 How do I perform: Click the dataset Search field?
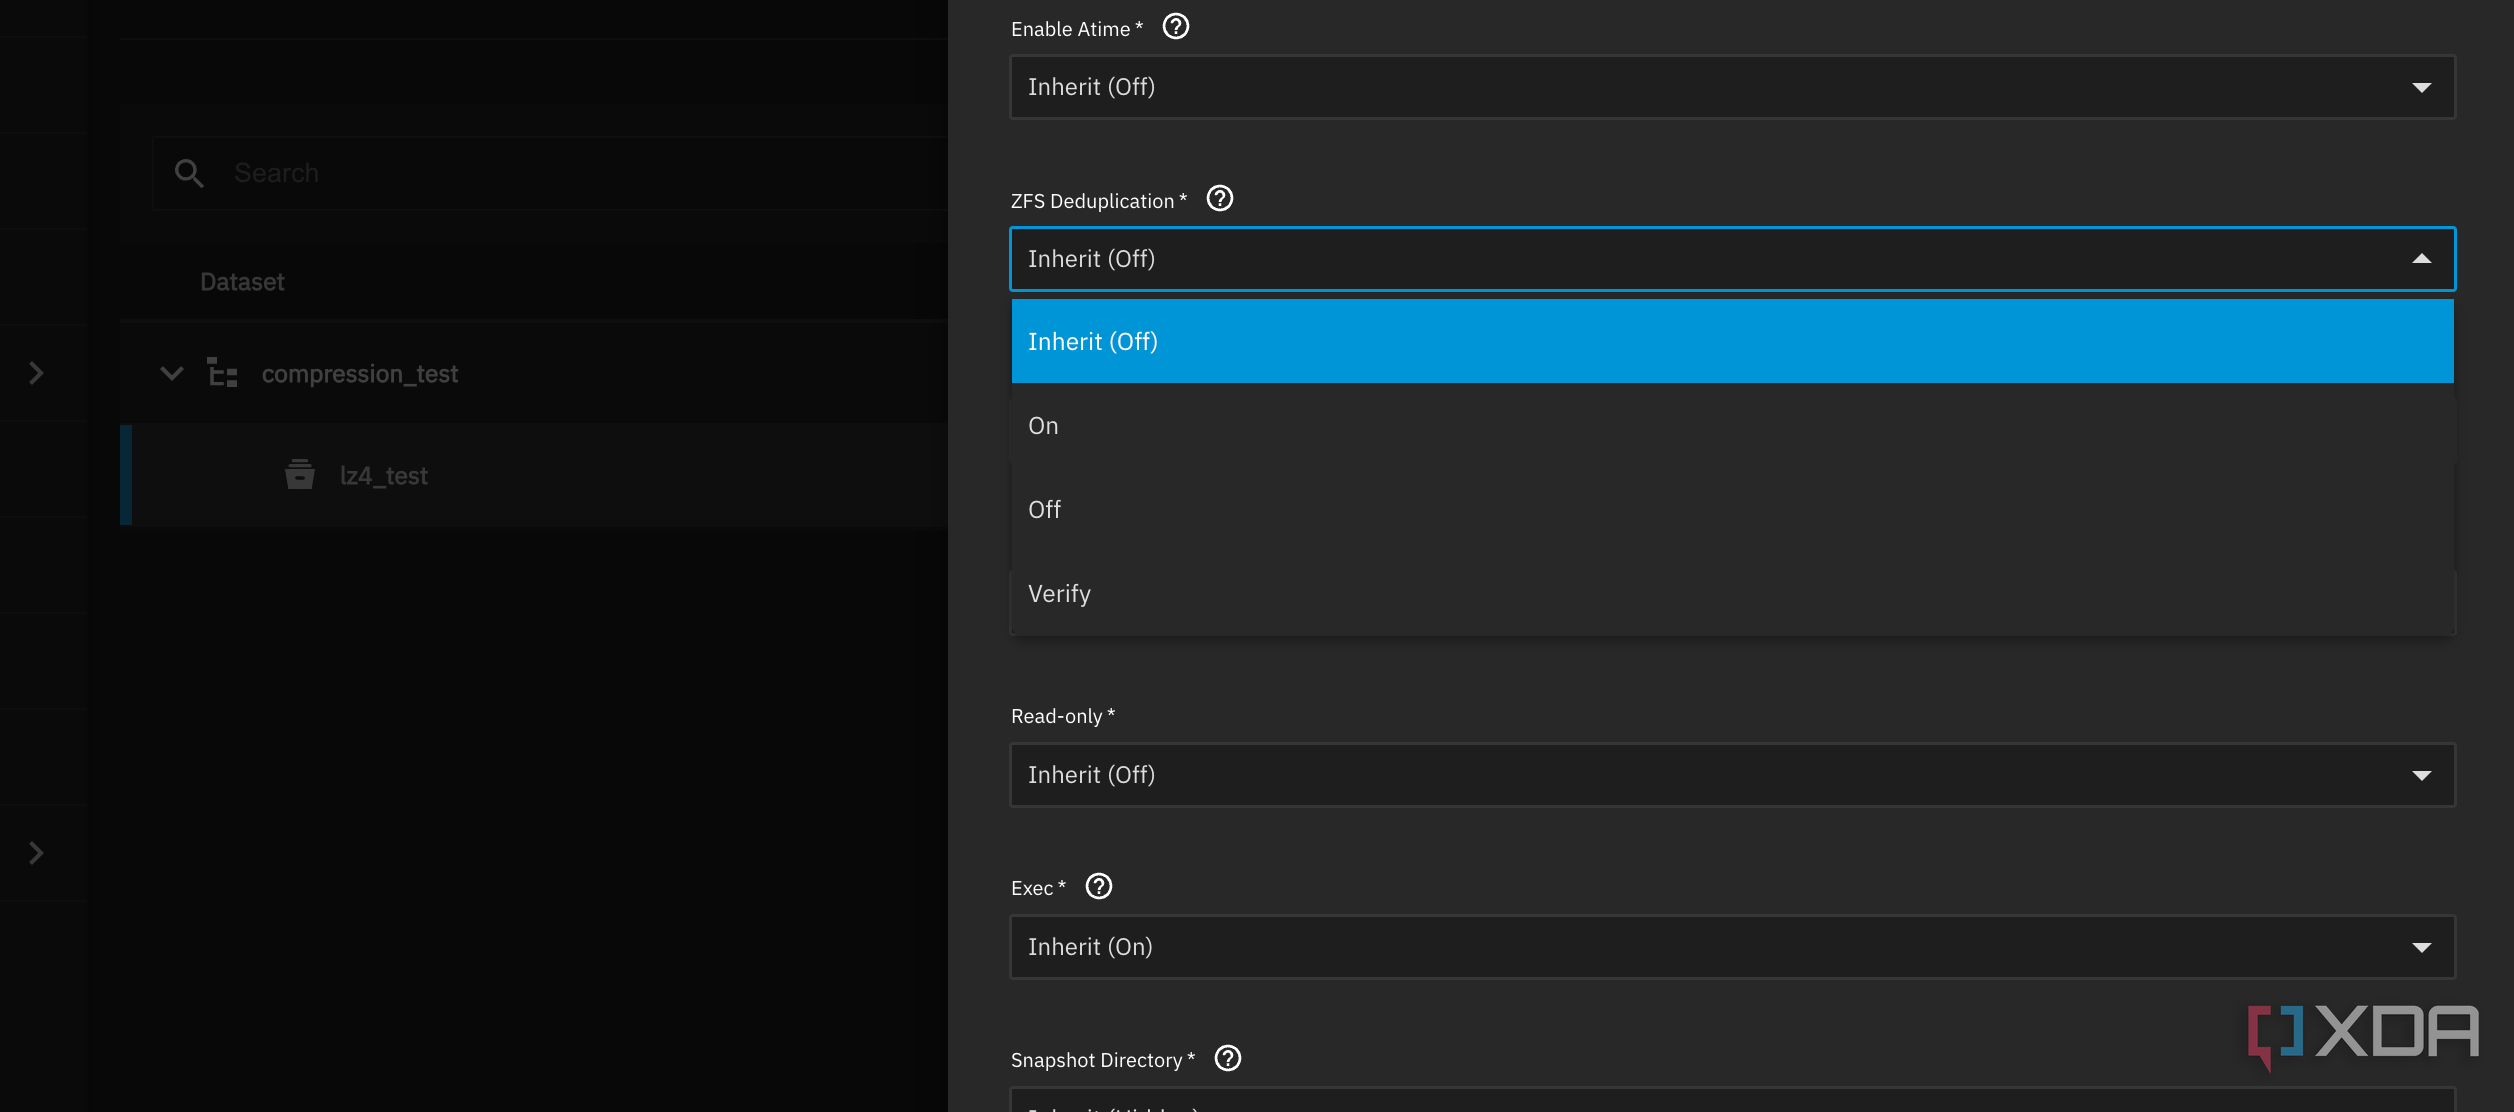click(550, 173)
